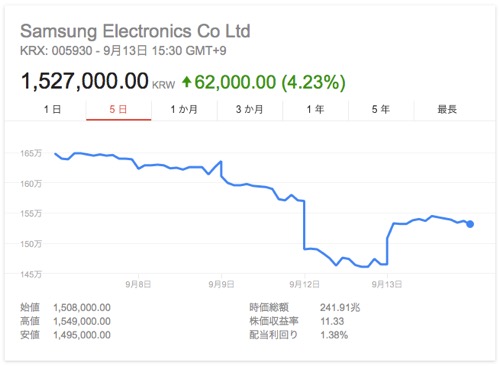The height and width of the screenshot is (366, 500).
Task: Click the Samsung Electronics Co Ltd title
Action: pyautogui.click(x=135, y=31)
